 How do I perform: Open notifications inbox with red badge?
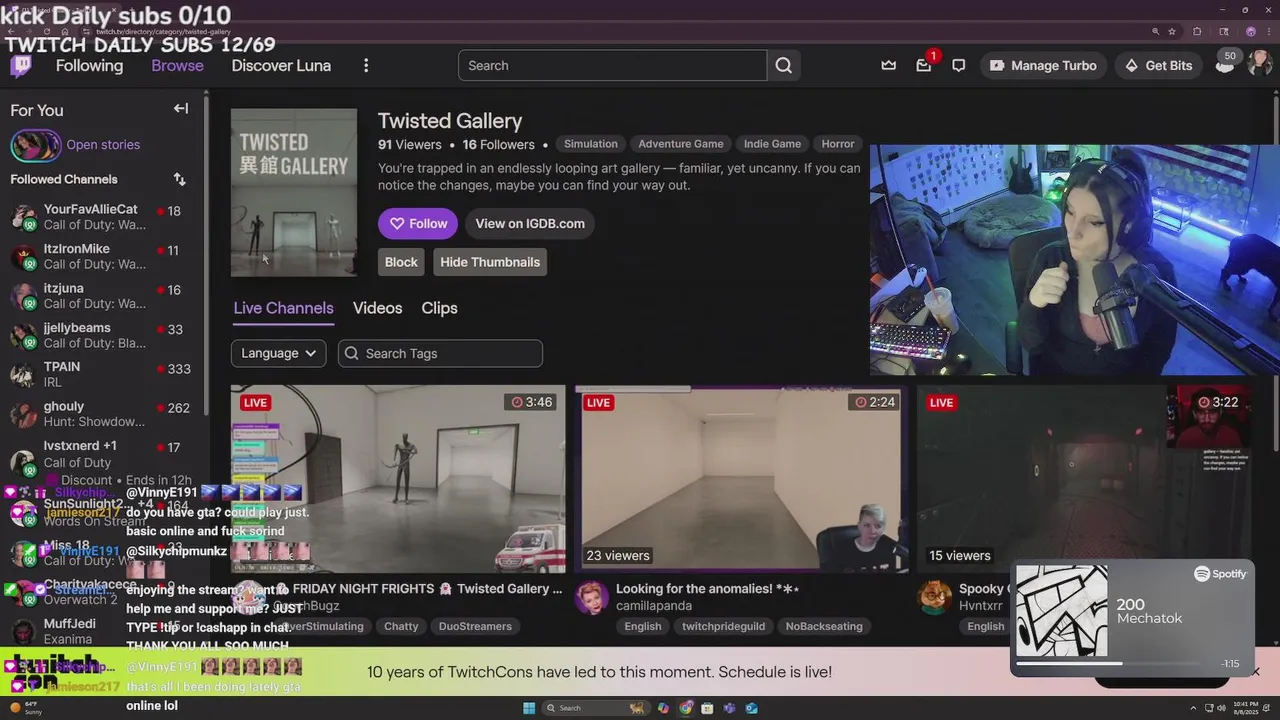coord(923,65)
